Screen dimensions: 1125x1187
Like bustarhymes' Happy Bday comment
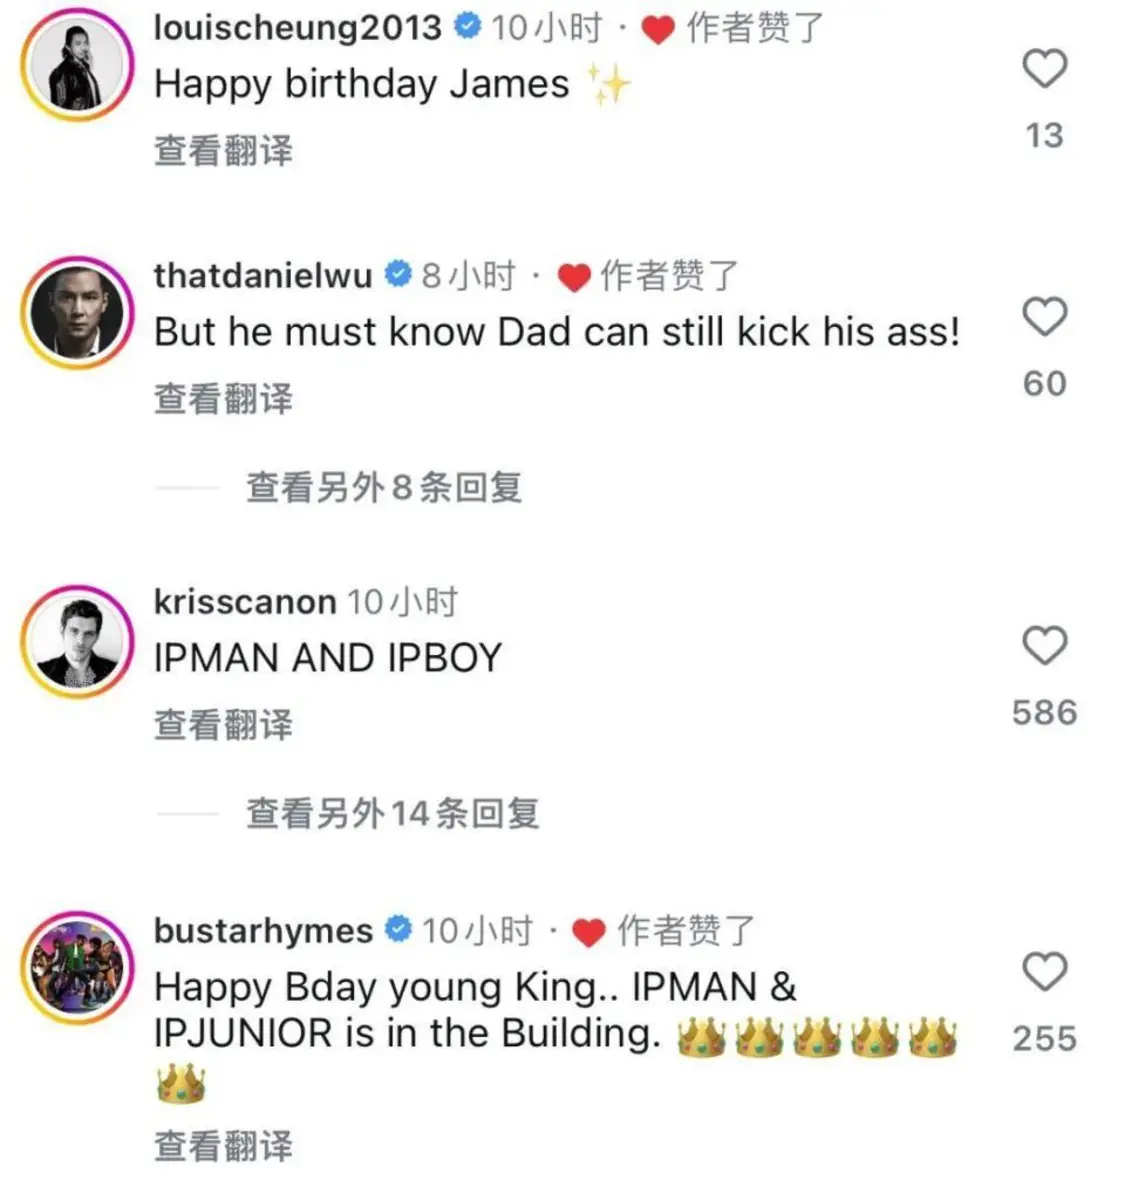1045,971
